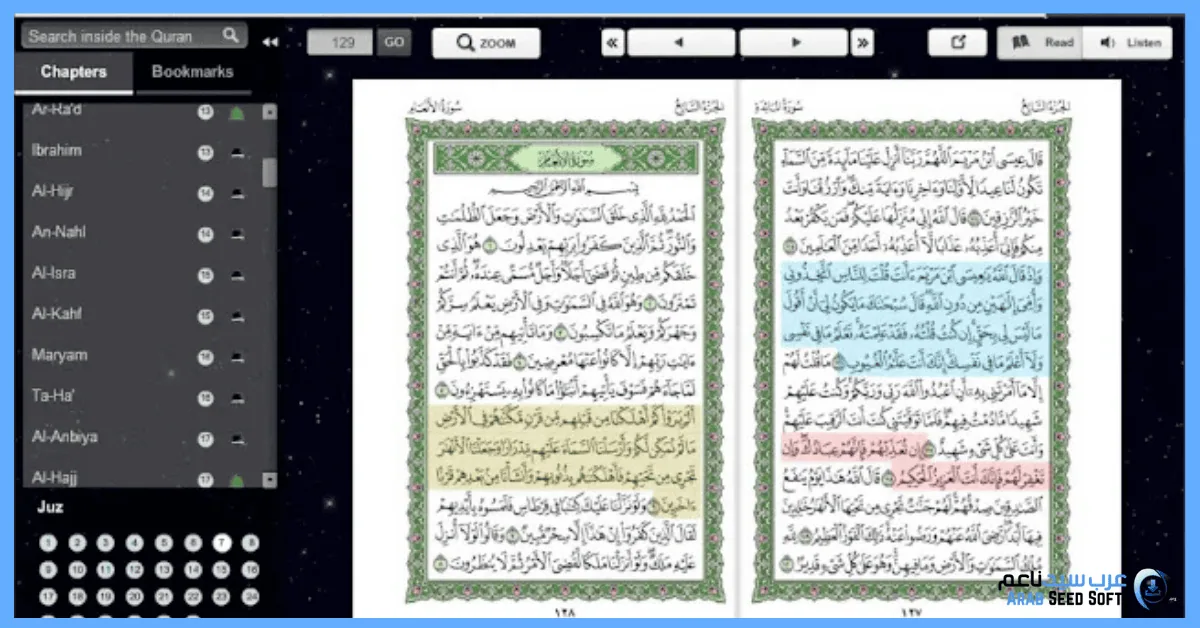Click the juz badge beside Maryam
Viewport: 1200px width, 628px height.
(206, 358)
